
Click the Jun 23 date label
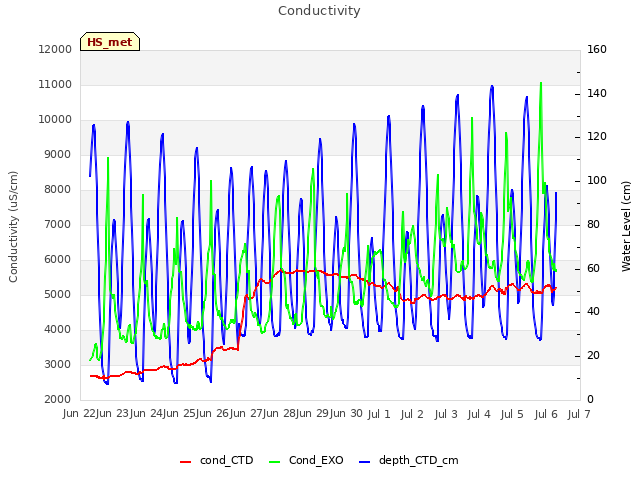click(x=113, y=414)
